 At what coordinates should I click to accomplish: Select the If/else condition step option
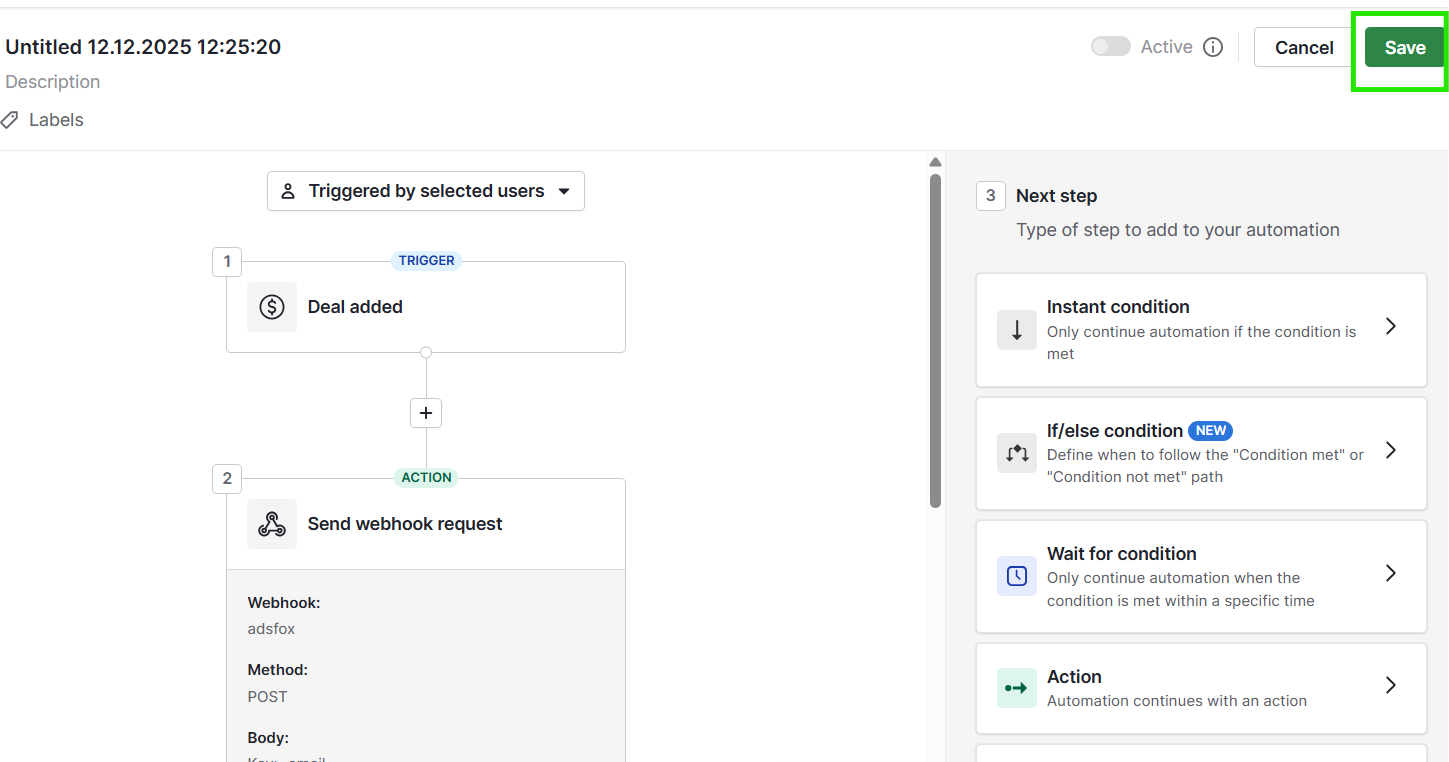point(1200,453)
